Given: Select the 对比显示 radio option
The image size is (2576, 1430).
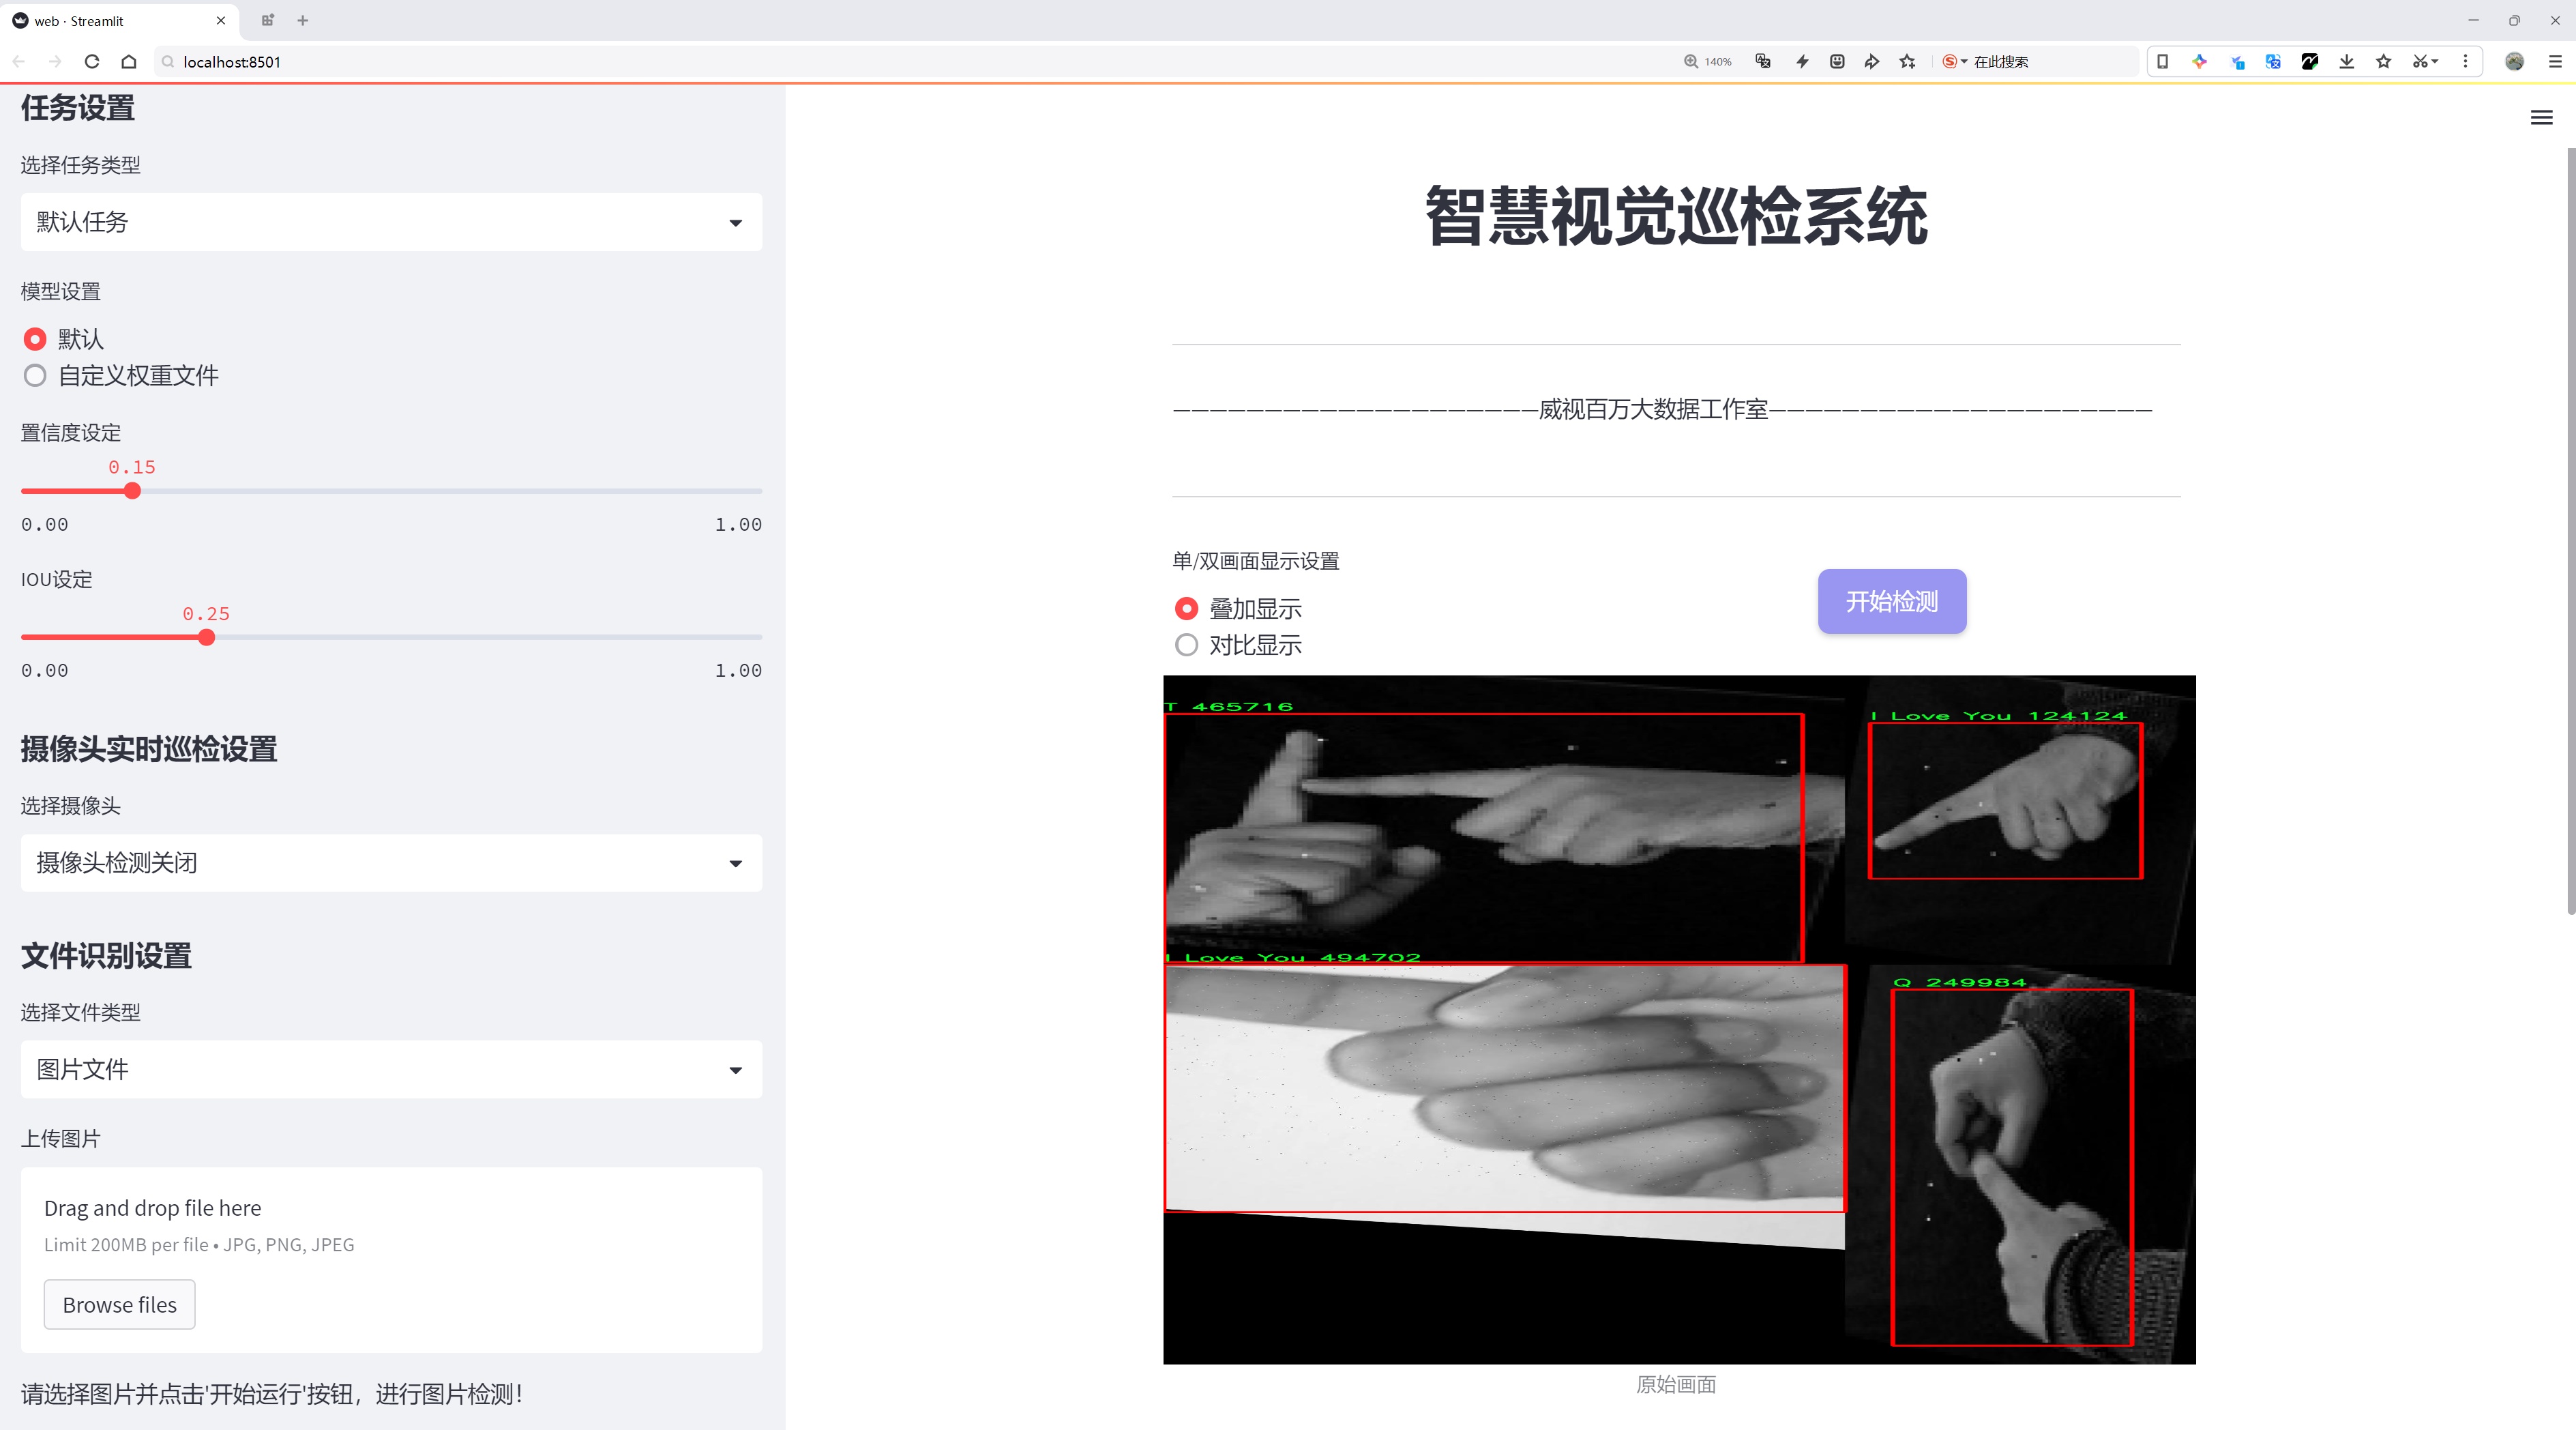Looking at the screenshot, I should [x=1186, y=645].
